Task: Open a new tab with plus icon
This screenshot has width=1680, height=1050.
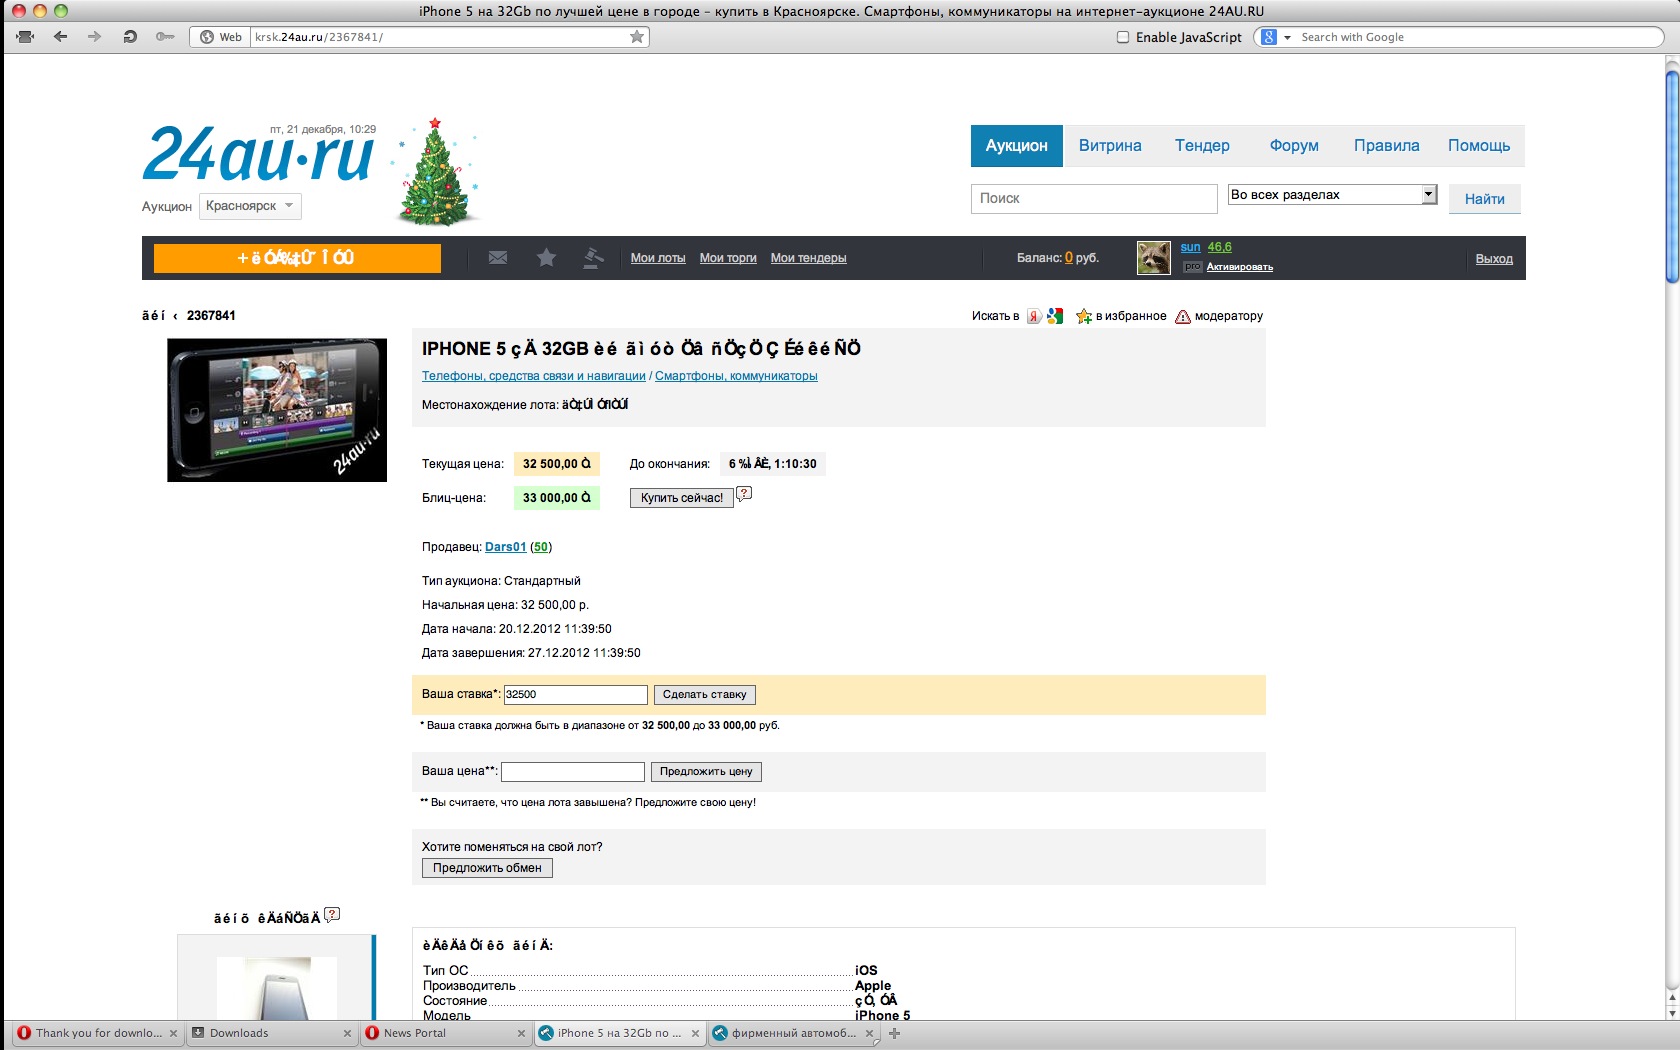Action: tap(895, 1033)
